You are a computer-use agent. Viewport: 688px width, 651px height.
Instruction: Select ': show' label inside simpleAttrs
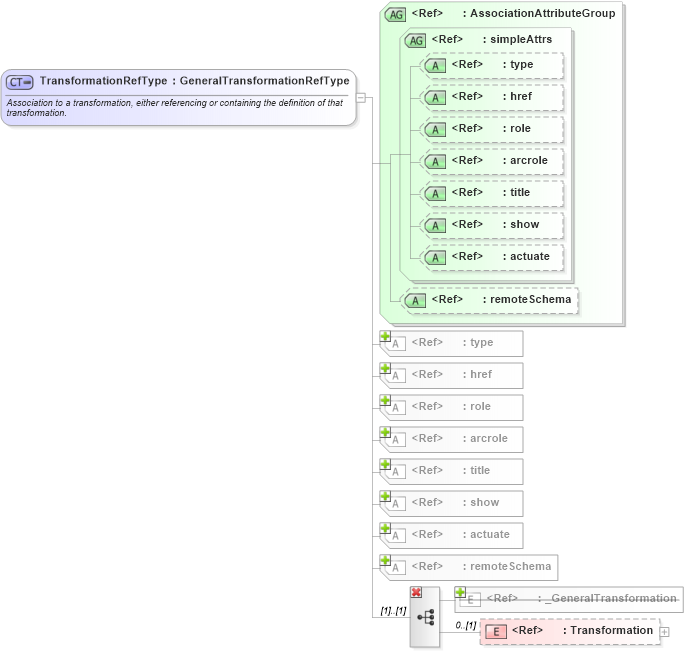pyautogui.click(x=520, y=224)
